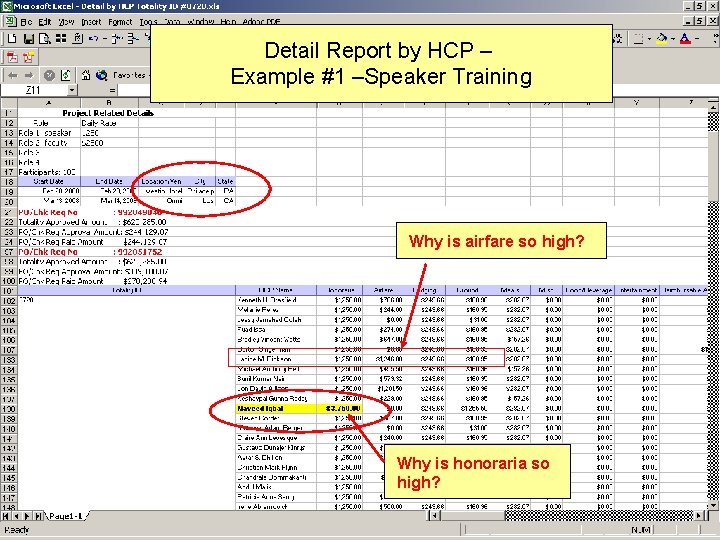Image resolution: width=720 pixels, height=540 pixels.
Task: Click the previous-sheet tab scroll button
Action: pos(17,516)
